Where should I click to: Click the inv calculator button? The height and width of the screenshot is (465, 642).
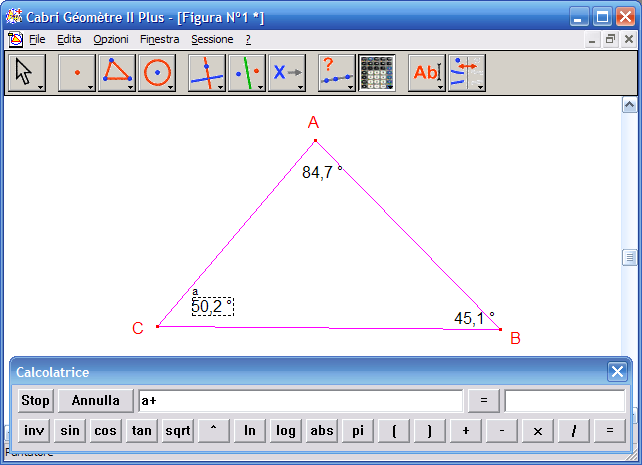click(34, 431)
